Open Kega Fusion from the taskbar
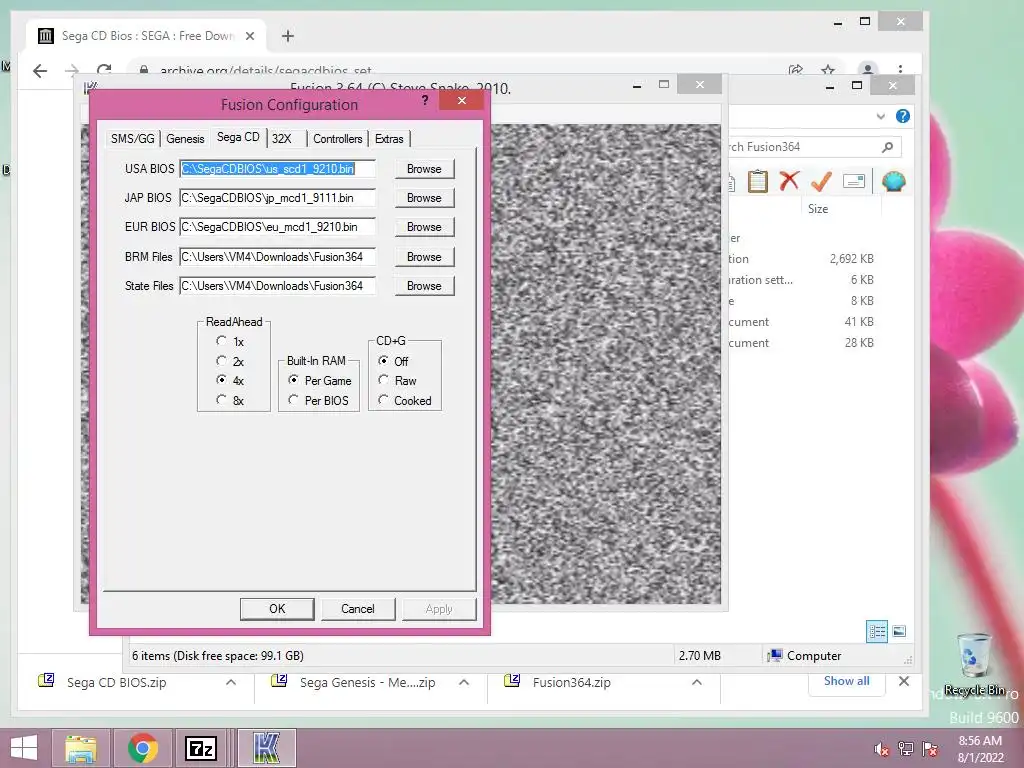 coord(266,748)
